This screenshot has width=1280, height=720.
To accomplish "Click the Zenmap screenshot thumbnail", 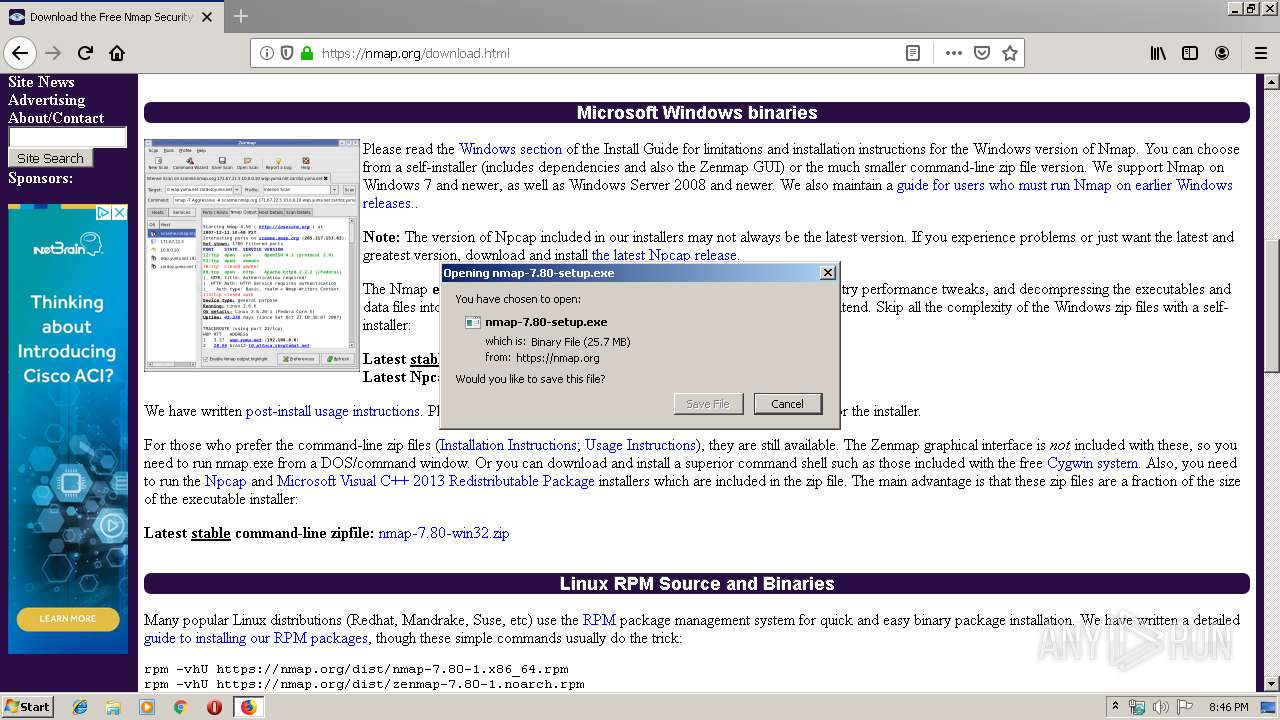I will tap(252, 255).
